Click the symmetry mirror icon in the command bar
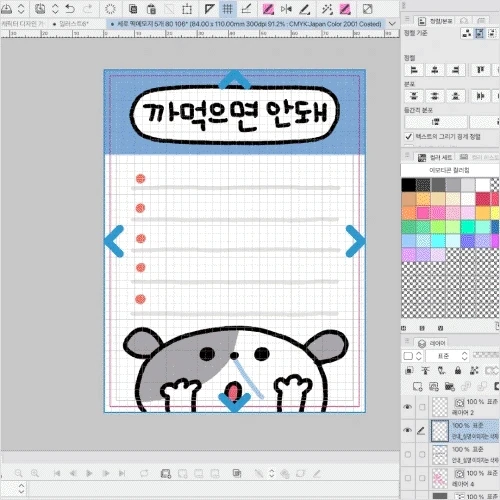Screen dimensions: 500x500 286,9
